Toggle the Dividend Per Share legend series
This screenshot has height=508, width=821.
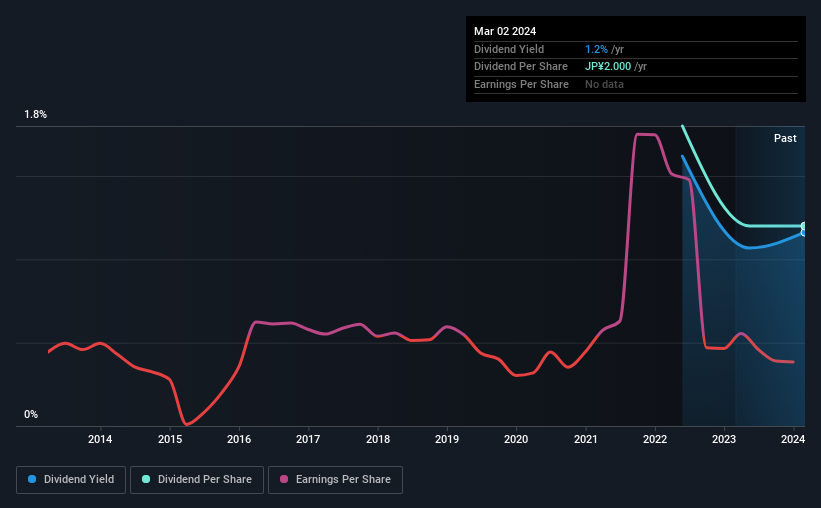tap(197, 480)
